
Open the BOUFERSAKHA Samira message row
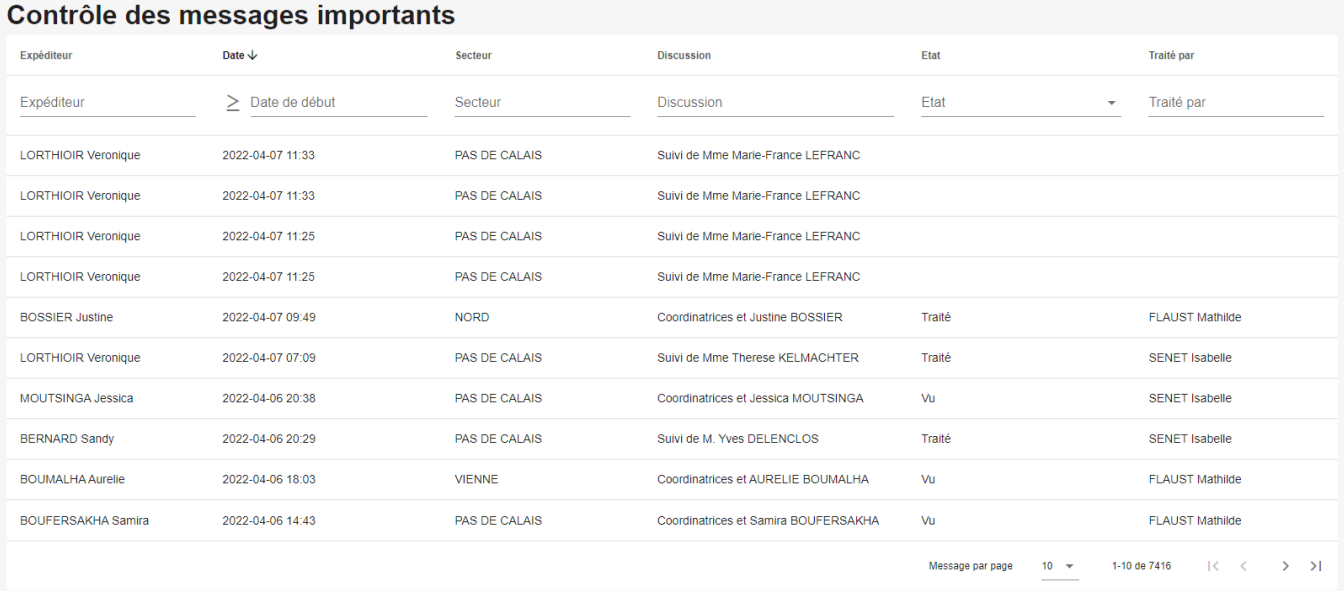pyautogui.click(x=672, y=520)
